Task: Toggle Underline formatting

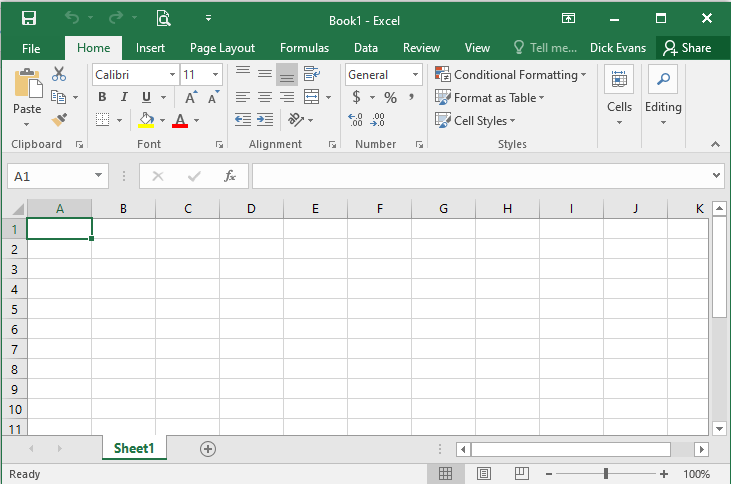Action: [x=146, y=97]
